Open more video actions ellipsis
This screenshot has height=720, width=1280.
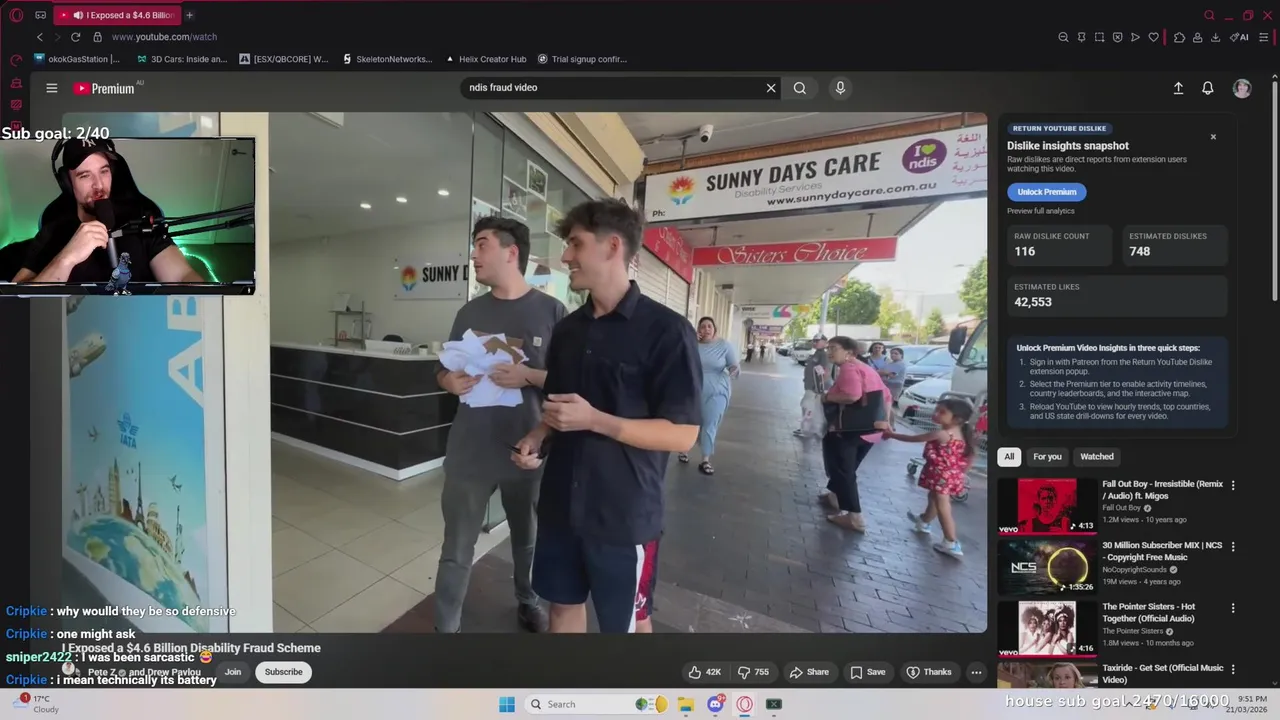[x=976, y=672]
